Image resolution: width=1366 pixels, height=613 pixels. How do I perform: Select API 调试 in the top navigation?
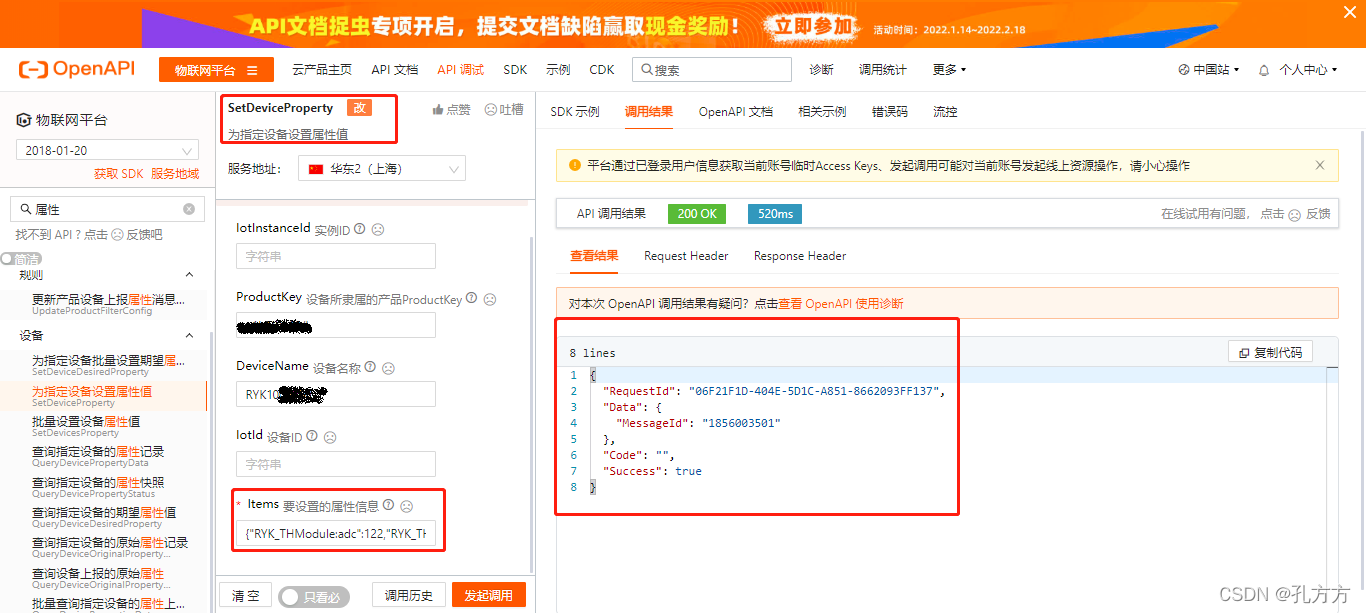click(x=460, y=70)
